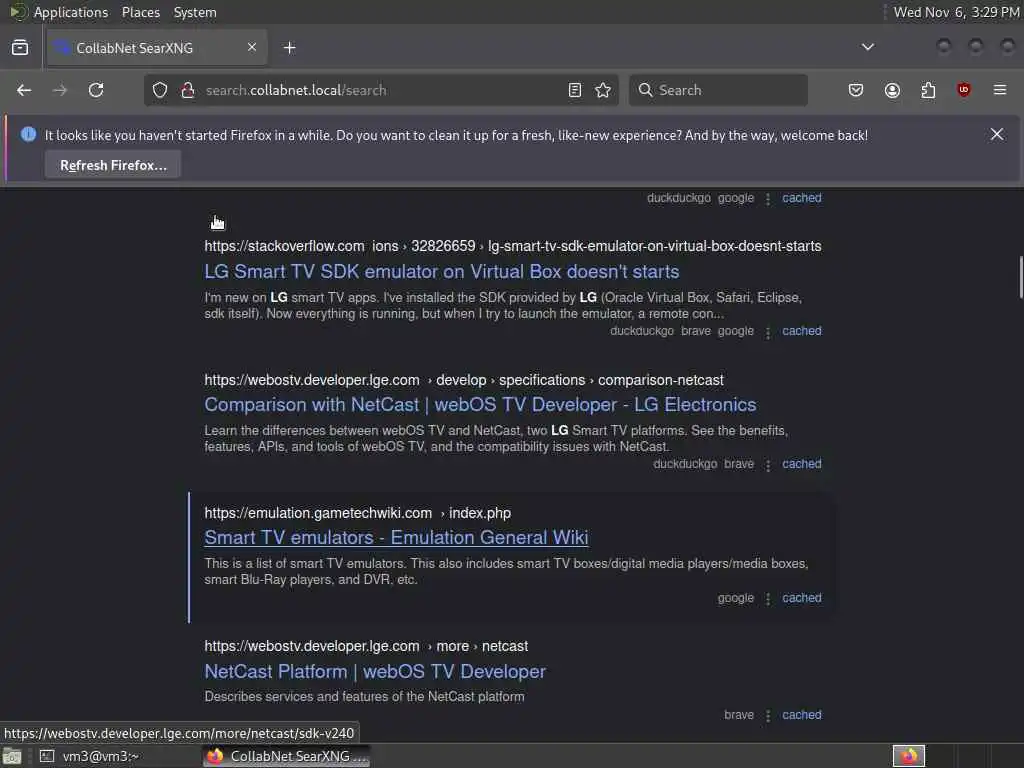
Task: Open Comparison with NetCast webOS TV link
Action: [480, 405]
